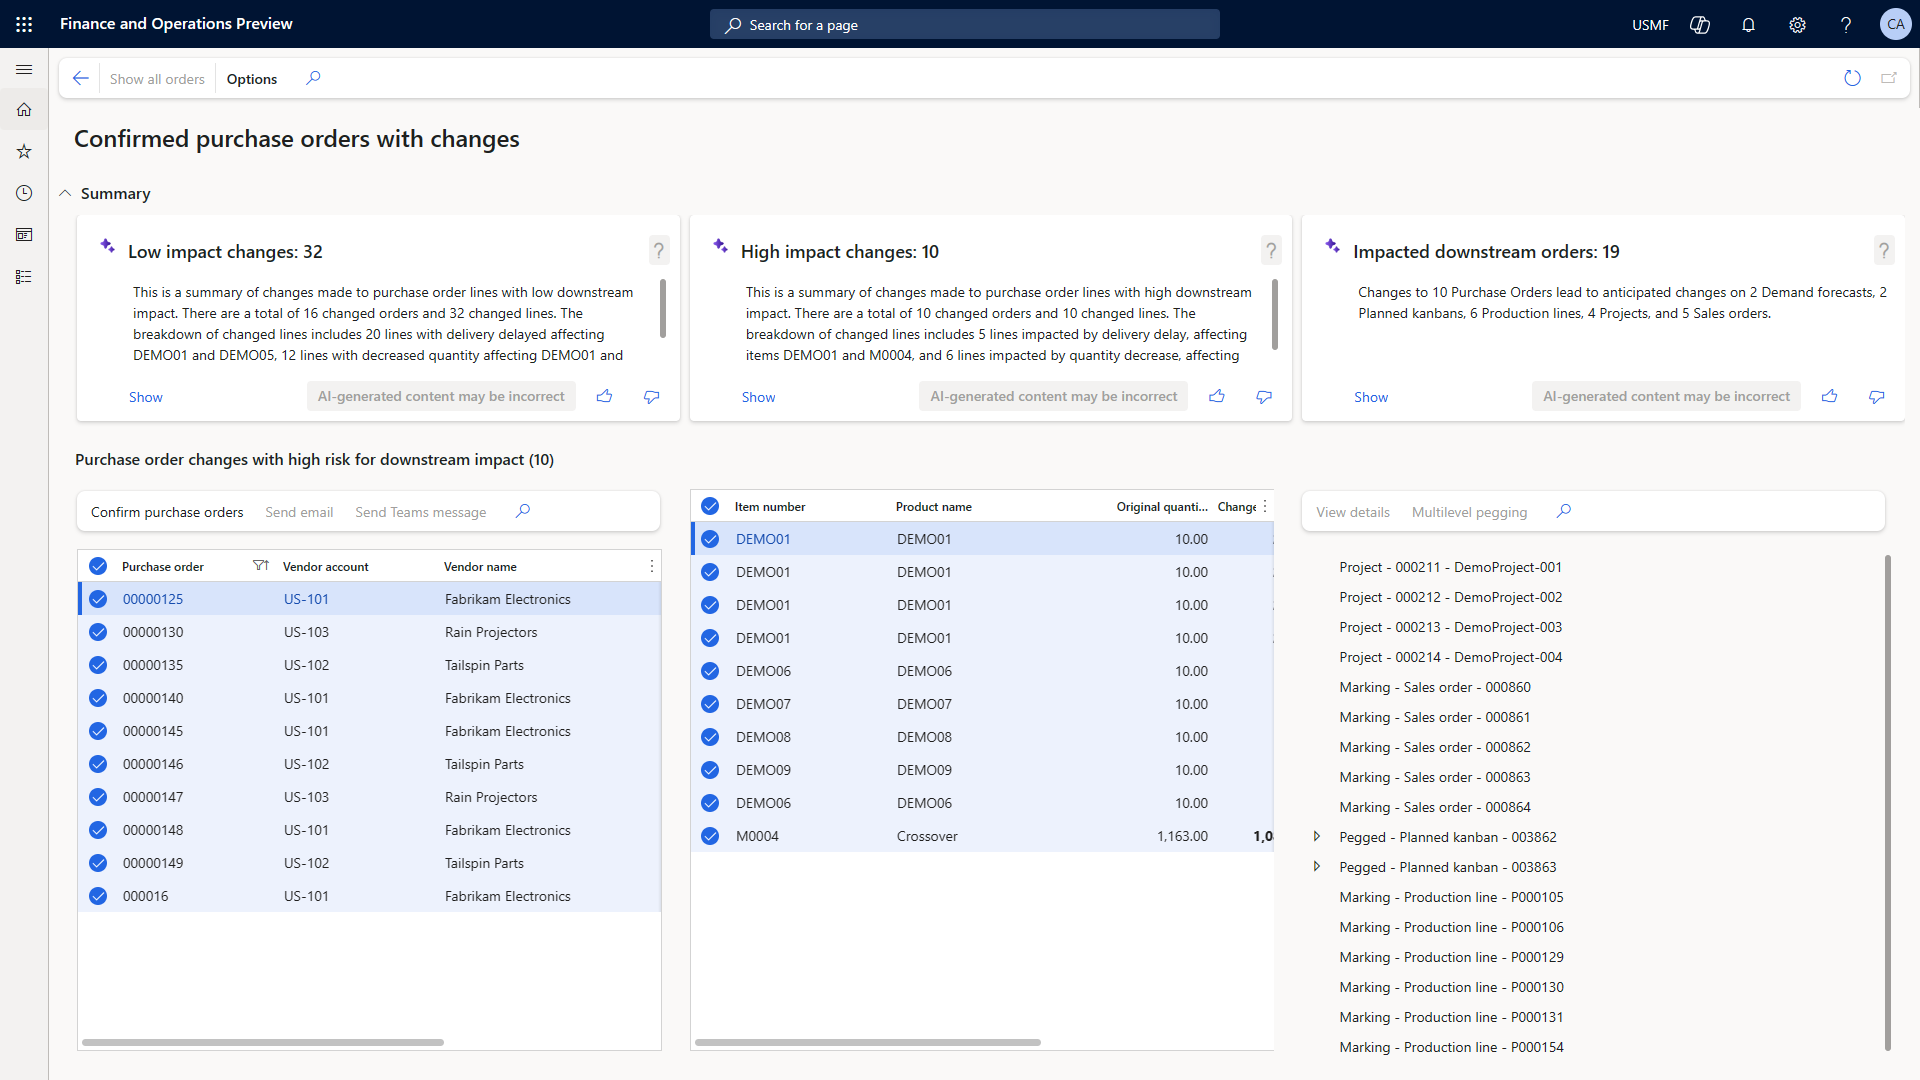Click Show on the High impact changes card
Viewport: 1920px width, 1080px height.
click(758, 396)
